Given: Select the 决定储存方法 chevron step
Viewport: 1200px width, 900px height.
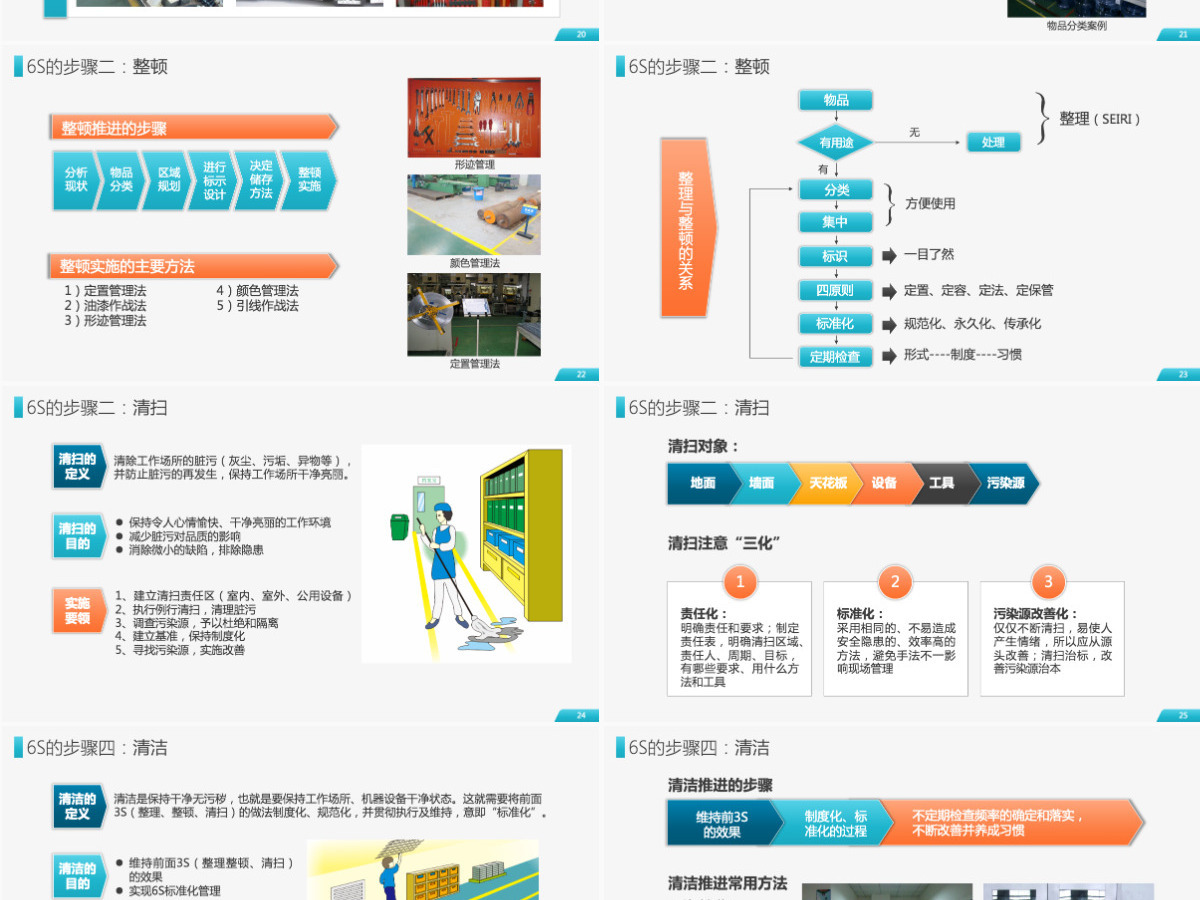Looking at the screenshot, I should [261, 180].
